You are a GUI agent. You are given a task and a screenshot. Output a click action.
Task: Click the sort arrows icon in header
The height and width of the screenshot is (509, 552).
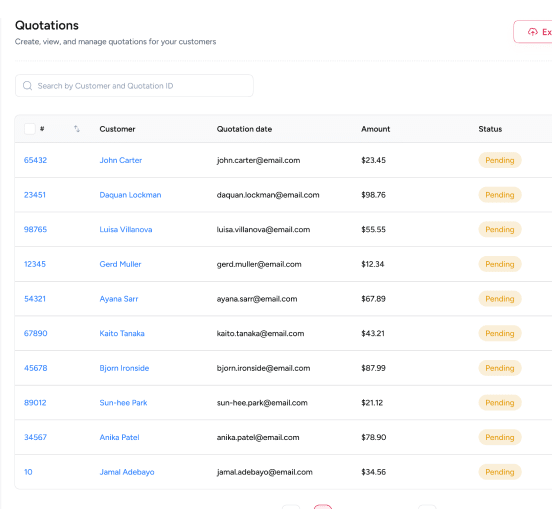[77, 129]
